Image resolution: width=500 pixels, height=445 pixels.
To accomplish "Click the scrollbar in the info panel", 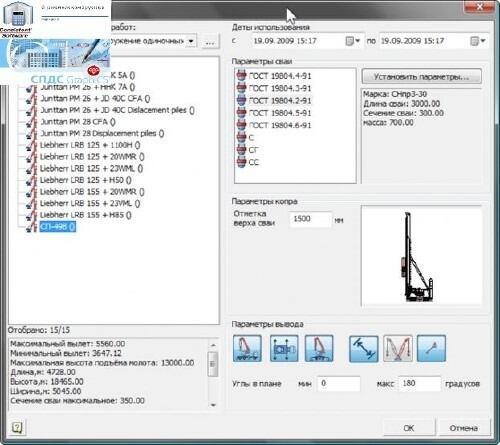I will point(213,364).
